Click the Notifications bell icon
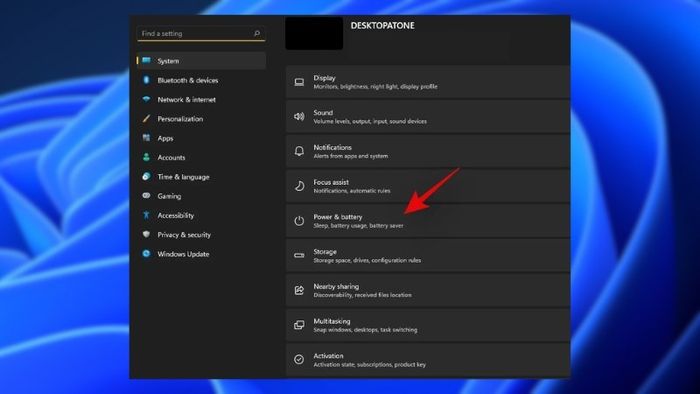This screenshot has height=394, width=700. (x=299, y=151)
